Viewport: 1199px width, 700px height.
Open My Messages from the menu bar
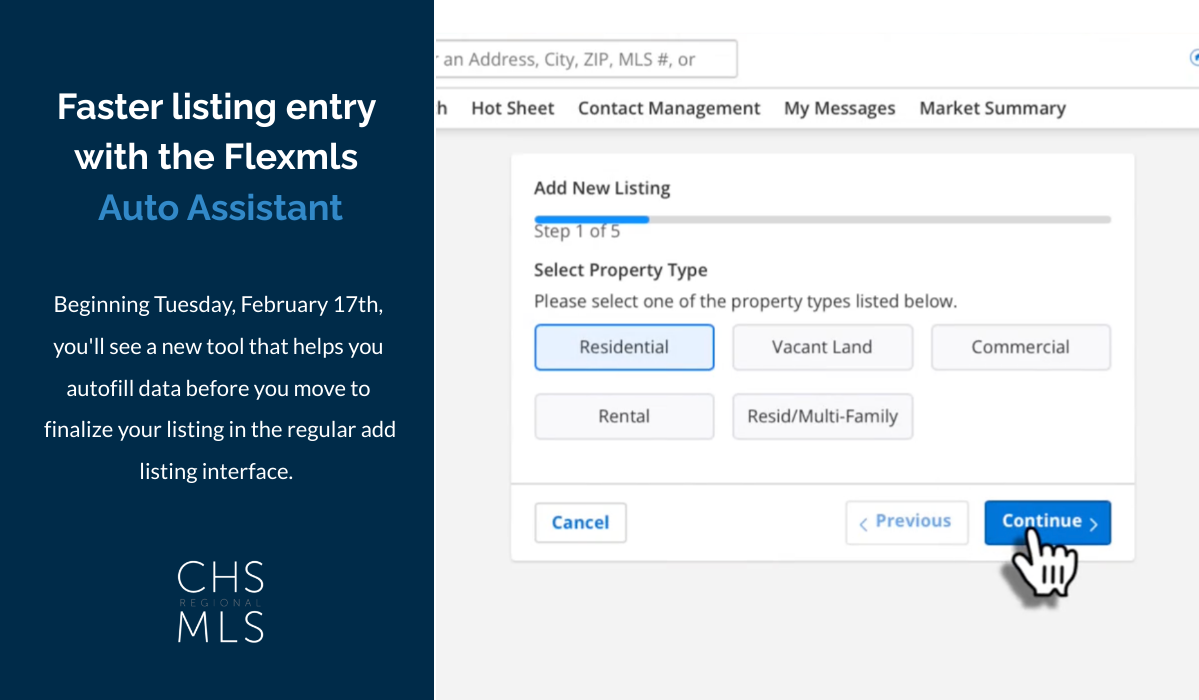click(x=839, y=108)
